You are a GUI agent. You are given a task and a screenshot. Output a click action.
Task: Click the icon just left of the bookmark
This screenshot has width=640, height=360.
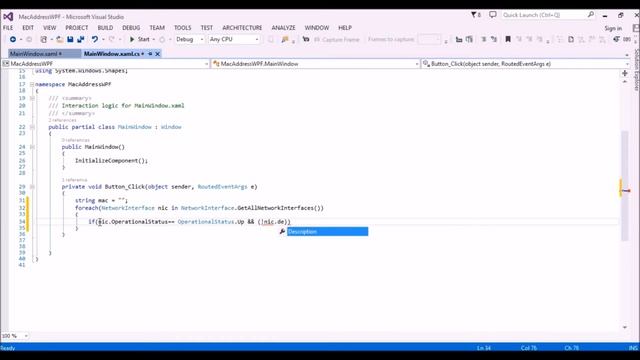point(494,40)
